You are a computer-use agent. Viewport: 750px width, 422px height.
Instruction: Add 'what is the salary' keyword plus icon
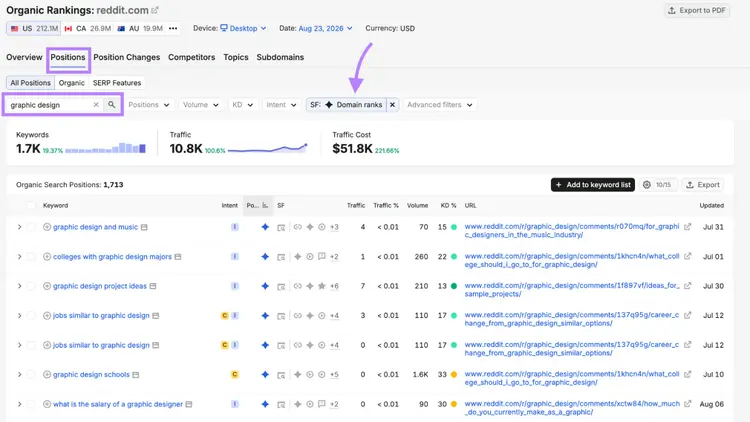point(47,404)
